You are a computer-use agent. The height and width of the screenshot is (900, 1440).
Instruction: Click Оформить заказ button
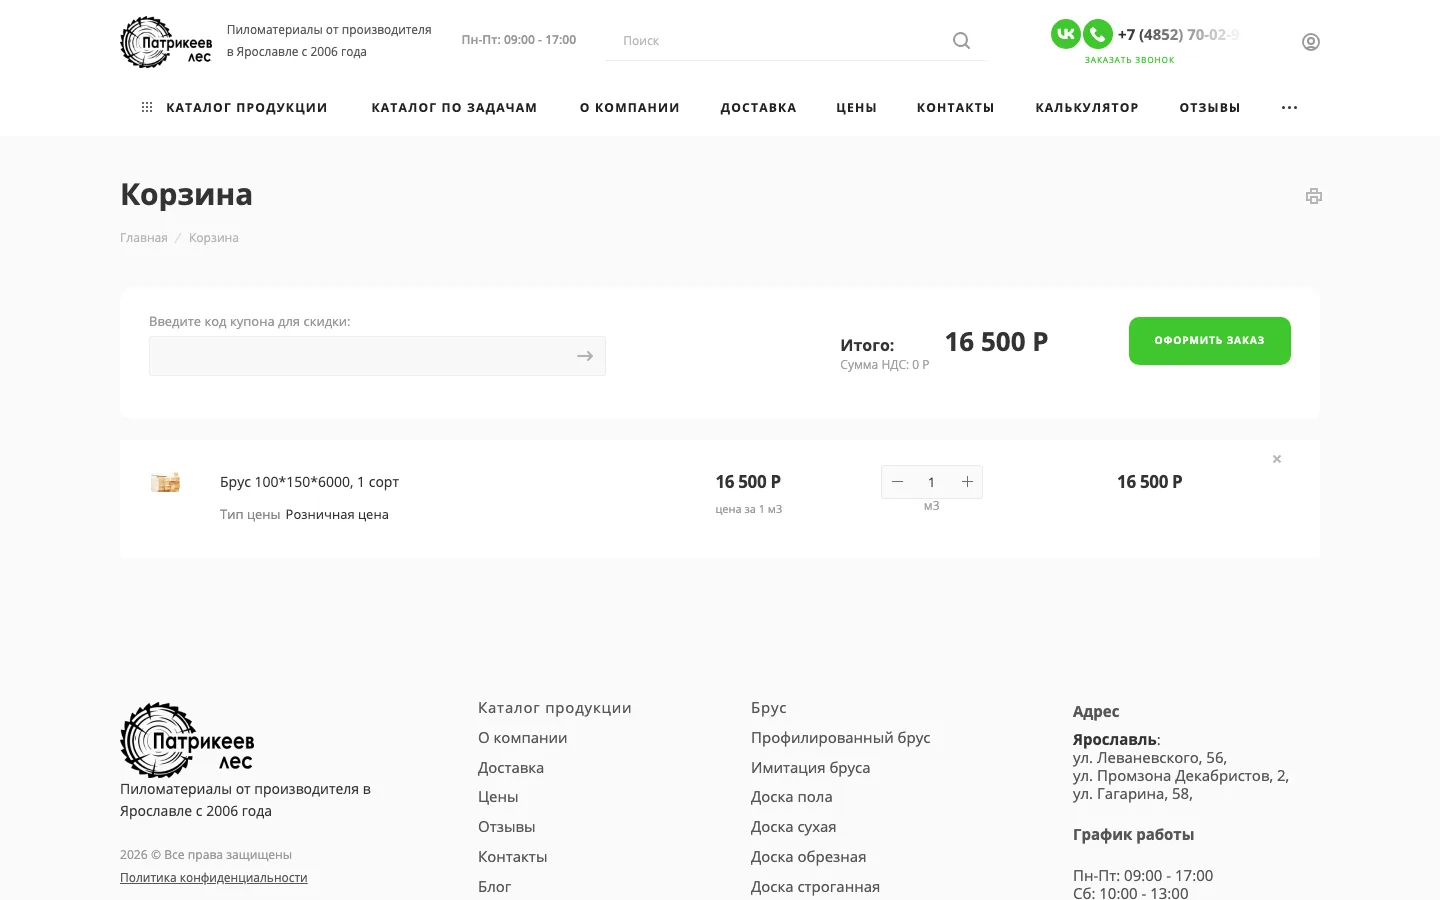1210,341
